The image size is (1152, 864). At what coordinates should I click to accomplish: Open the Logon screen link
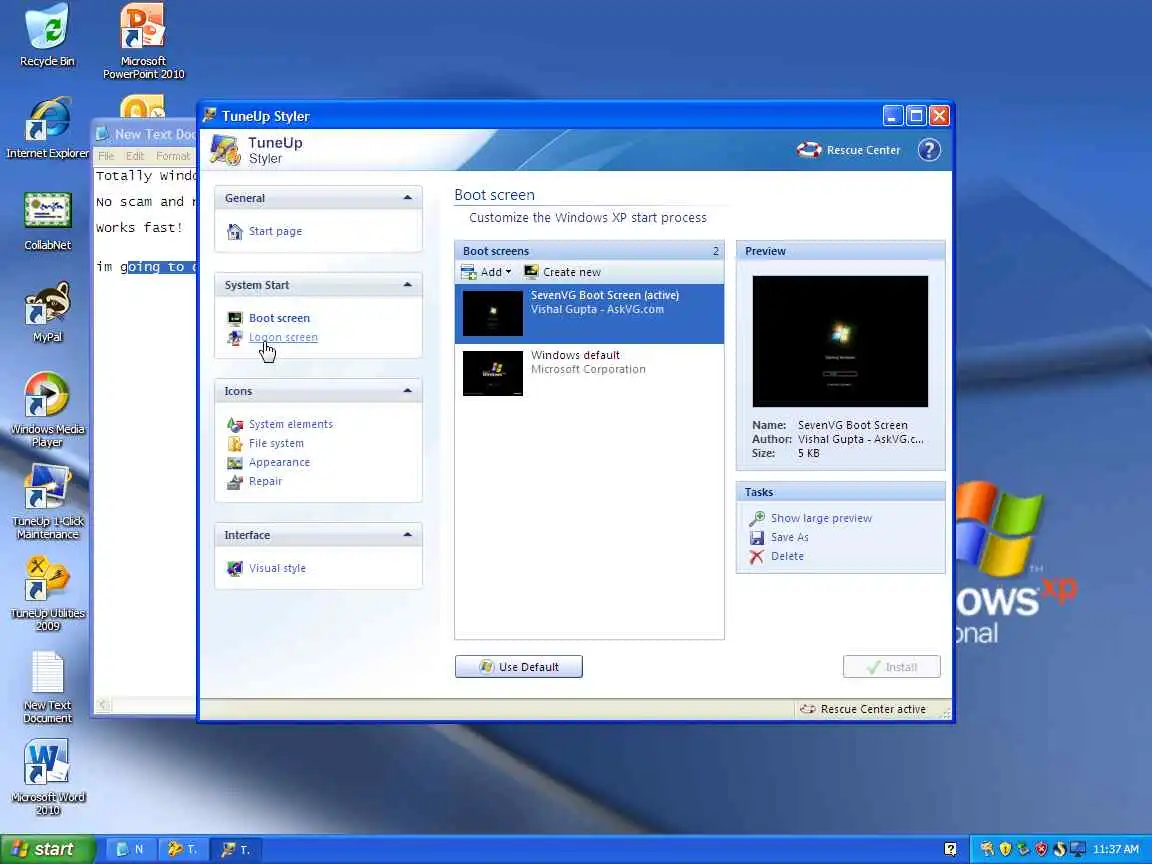coord(283,337)
